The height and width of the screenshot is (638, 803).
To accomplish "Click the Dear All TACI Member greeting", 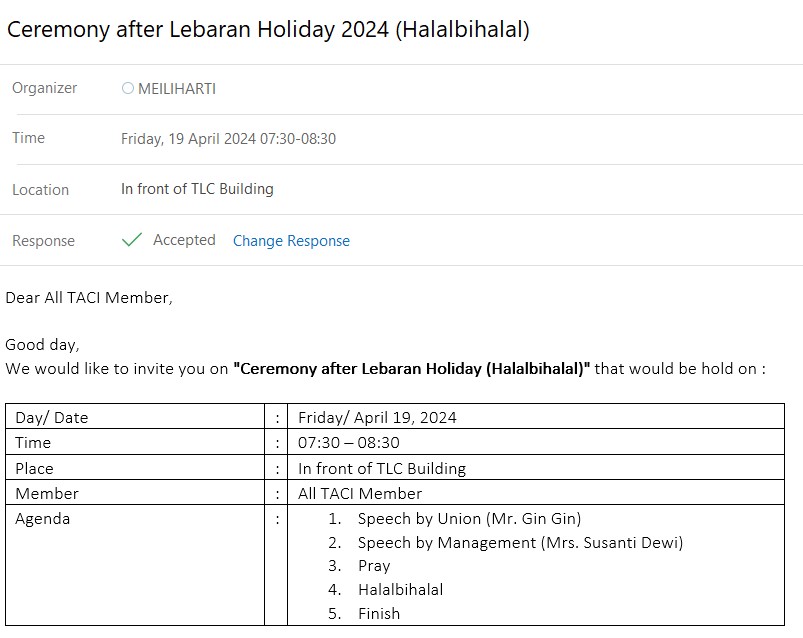I will [x=89, y=297].
